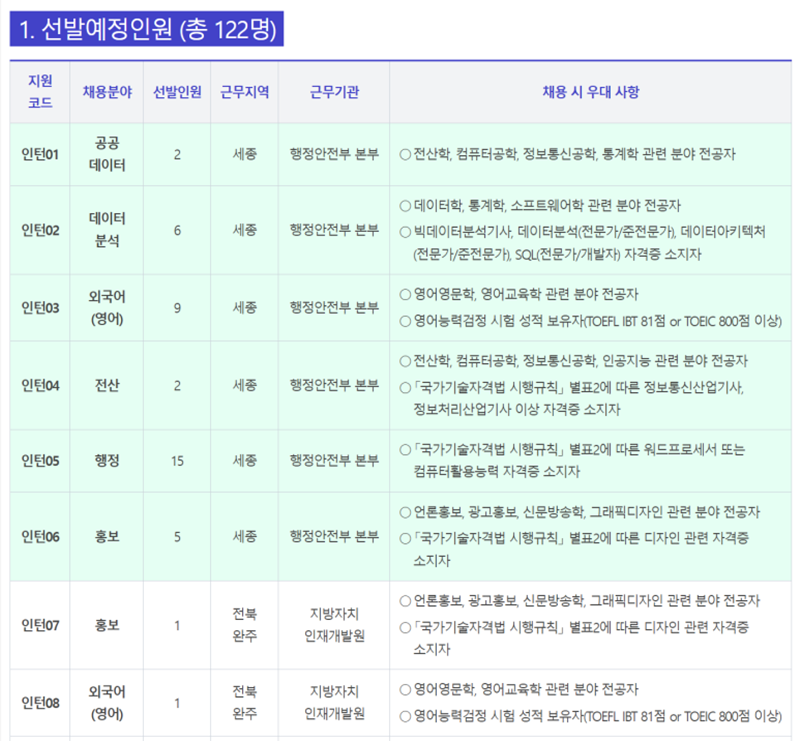The height and width of the screenshot is (741, 800).
Task: Select the '인턴05' code cell
Action: pyautogui.click(x=40, y=461)
